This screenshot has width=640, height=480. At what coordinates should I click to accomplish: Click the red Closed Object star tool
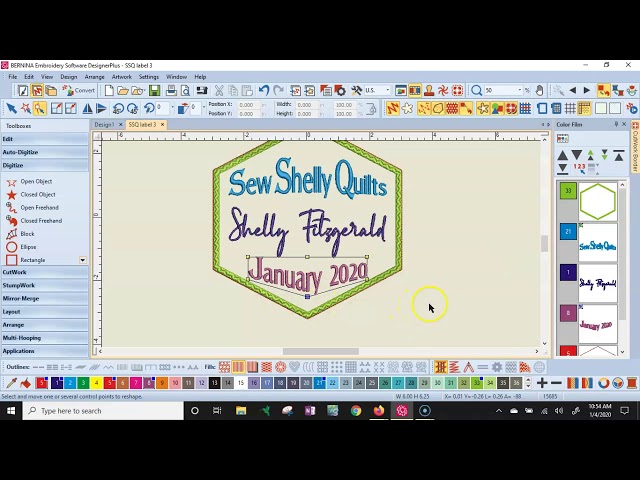pos(11,195)
